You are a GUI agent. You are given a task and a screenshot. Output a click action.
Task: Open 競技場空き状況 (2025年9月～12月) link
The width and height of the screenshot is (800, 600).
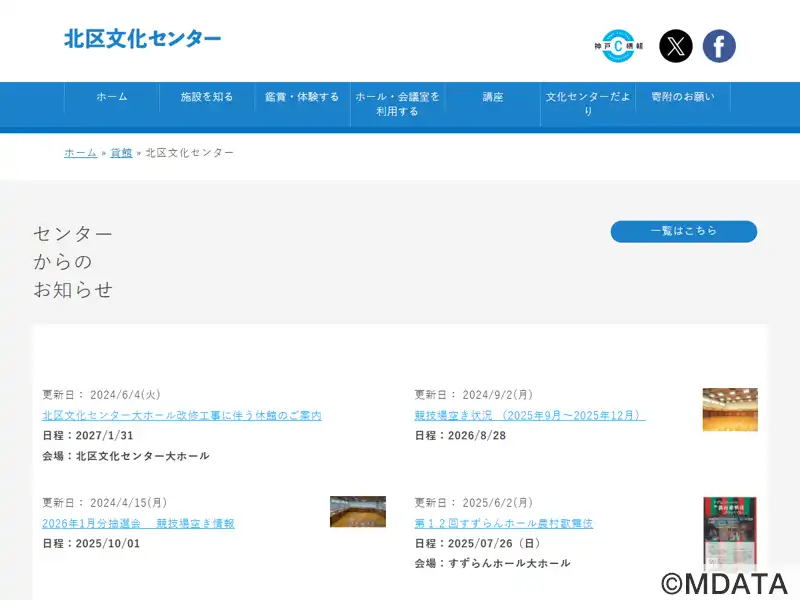click(x=530, y=415)
